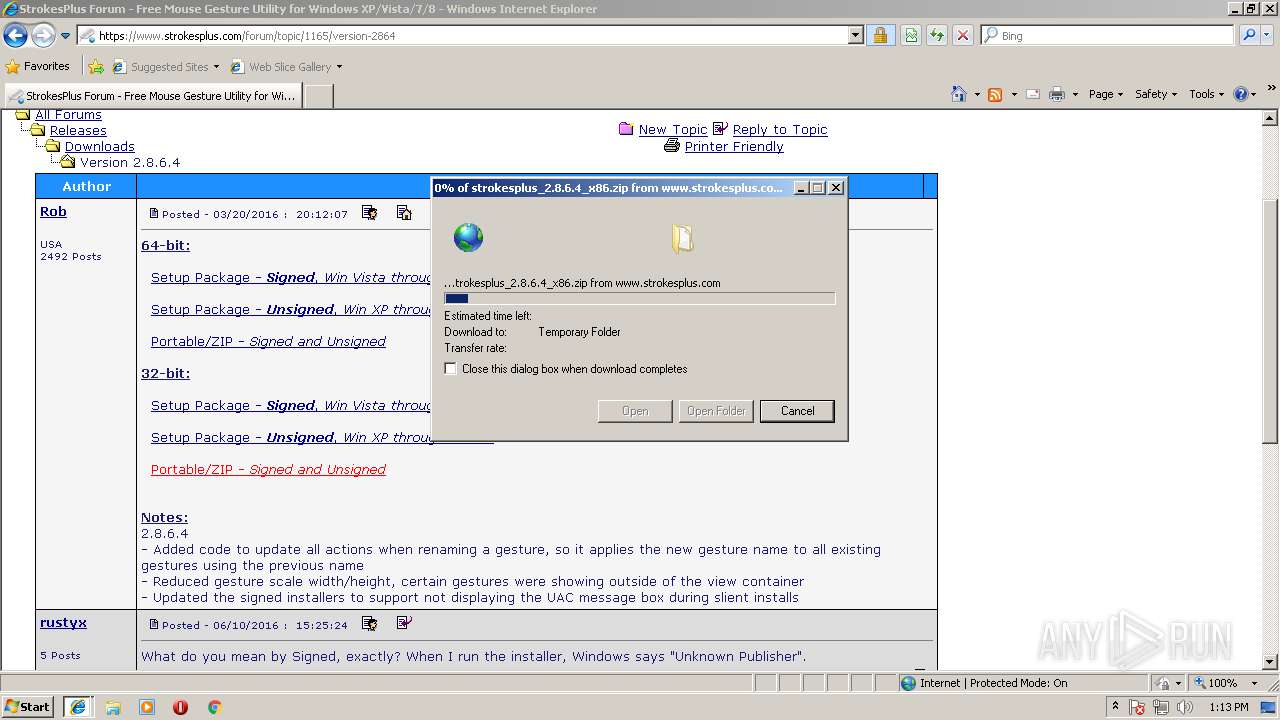Click the Action Center flag tray icon

pyautogui.click(x=1138, y=707)
